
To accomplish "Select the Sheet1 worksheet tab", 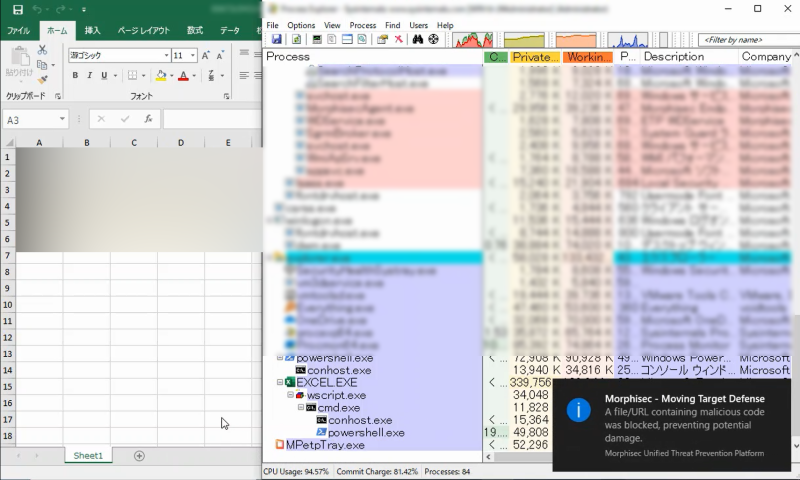I will (x=88, y=456).
